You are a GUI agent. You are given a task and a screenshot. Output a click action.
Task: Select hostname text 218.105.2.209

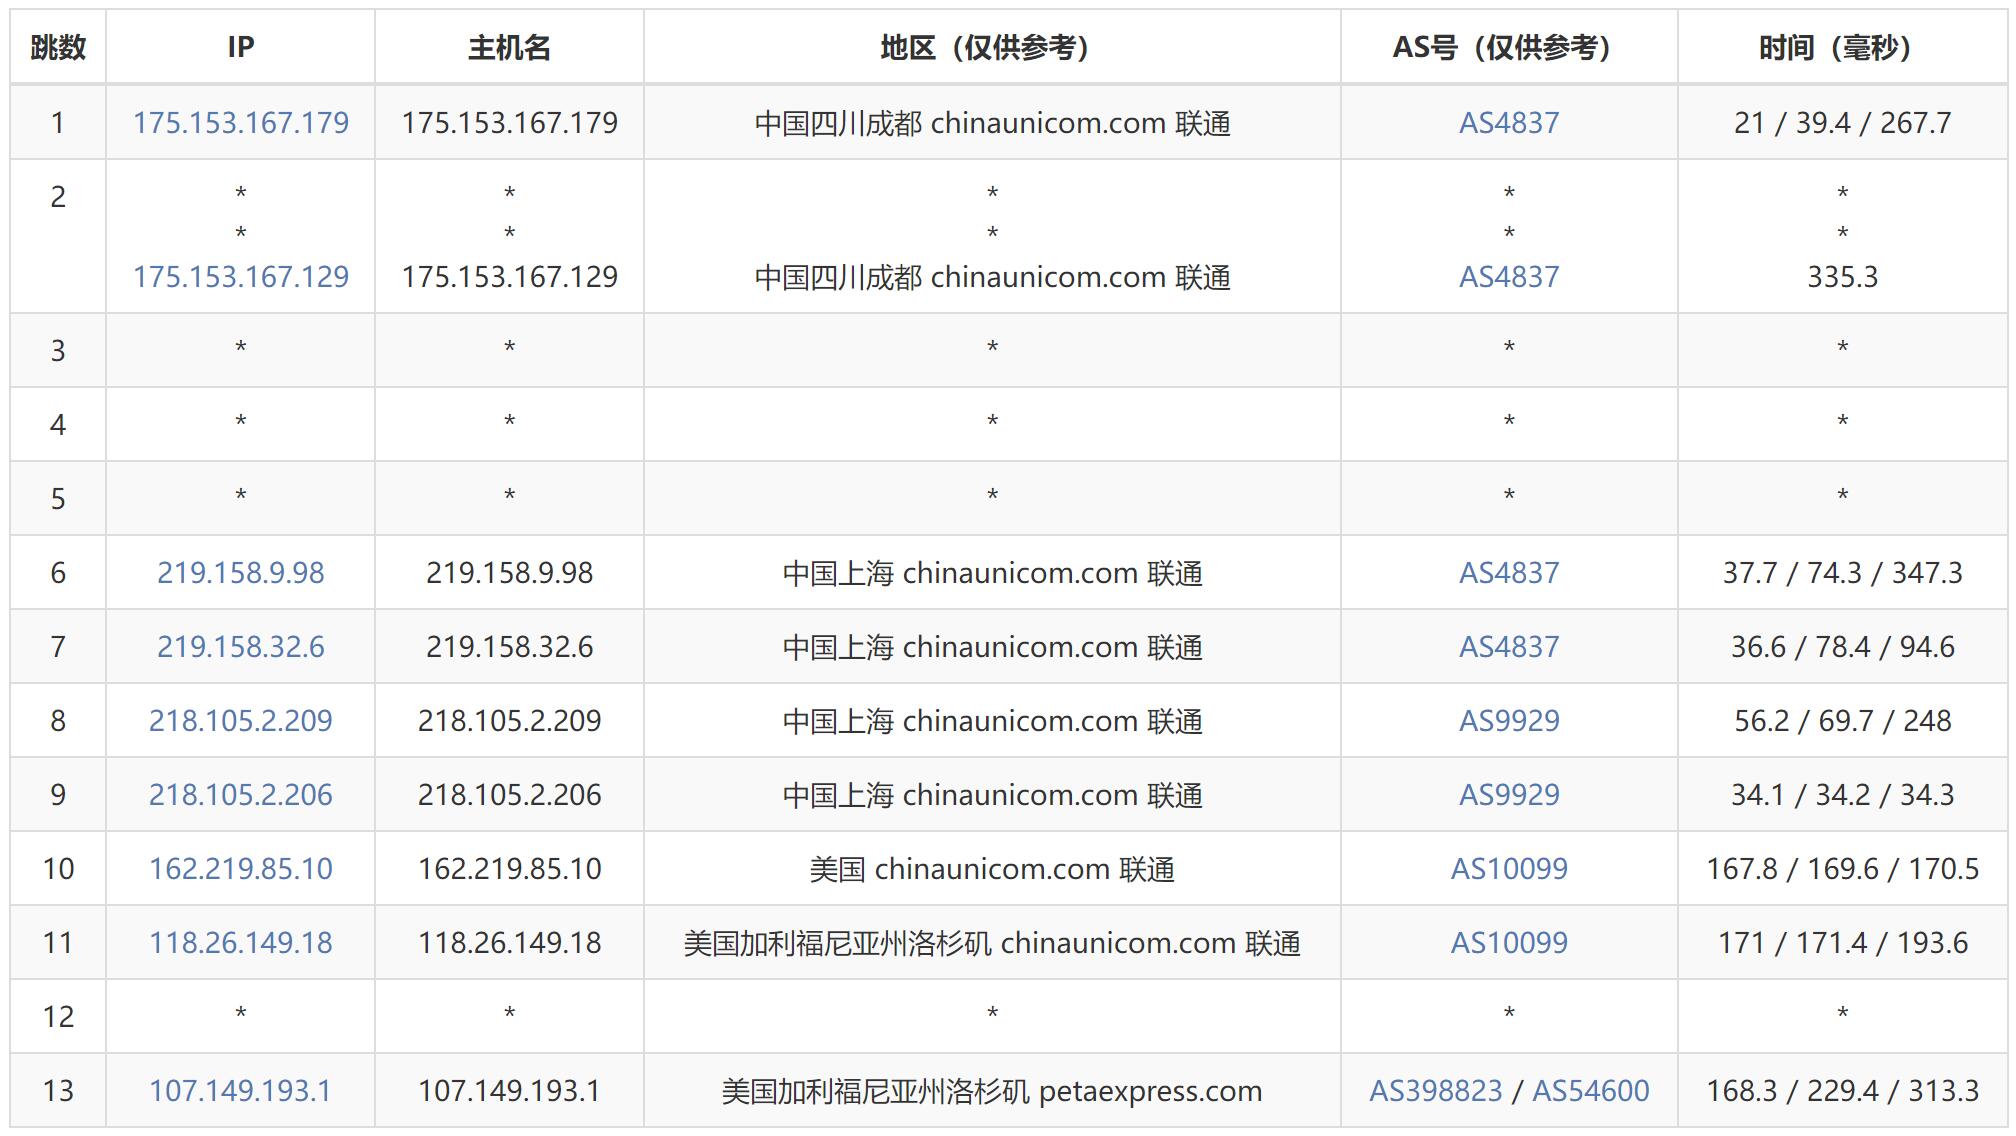[510, 721]
